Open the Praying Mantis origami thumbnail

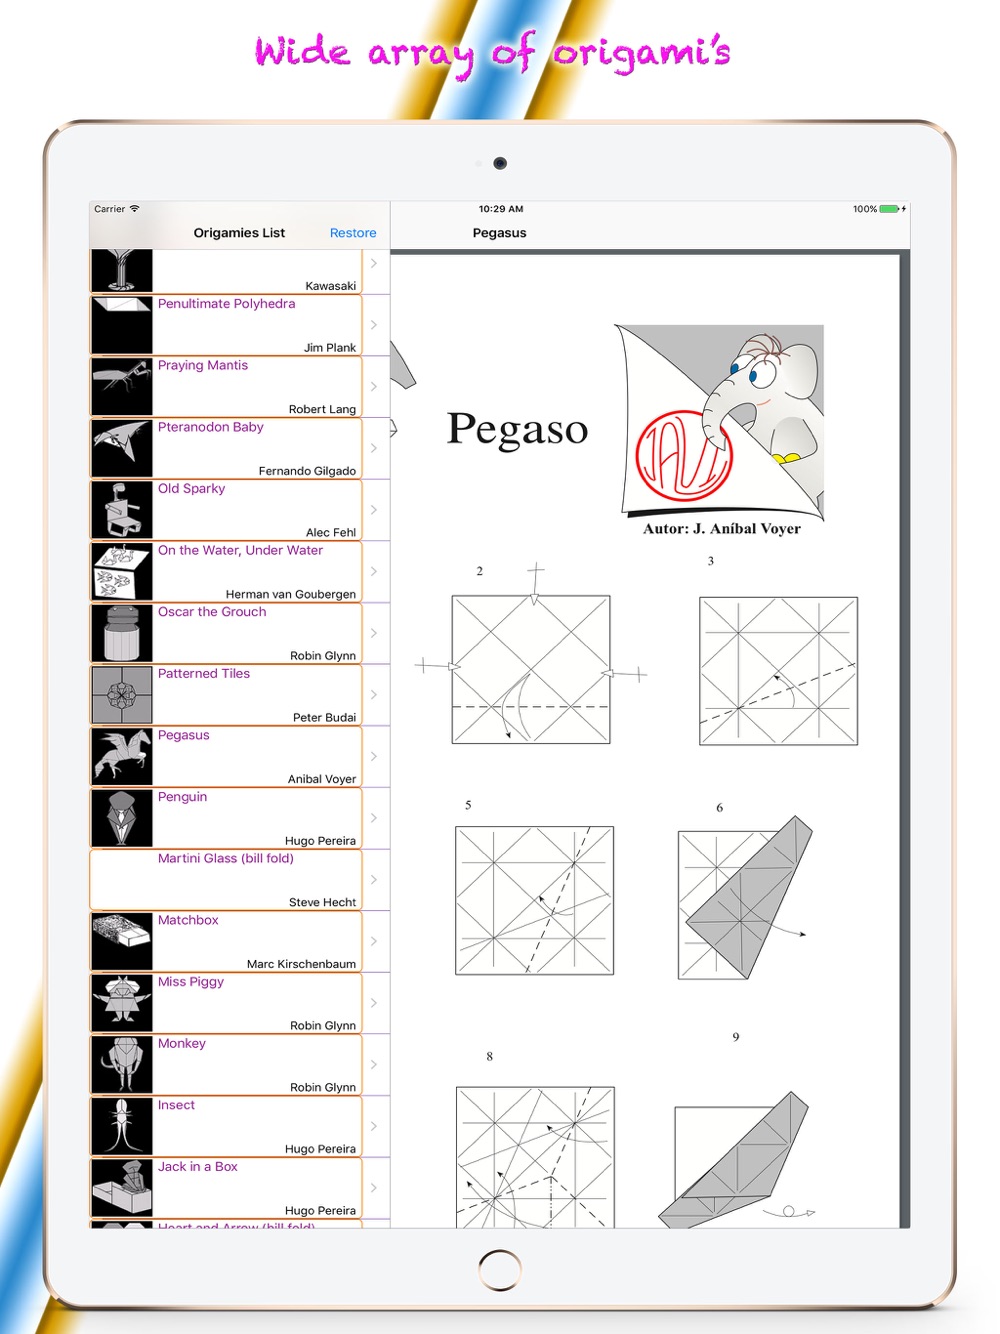pos(122,387)
